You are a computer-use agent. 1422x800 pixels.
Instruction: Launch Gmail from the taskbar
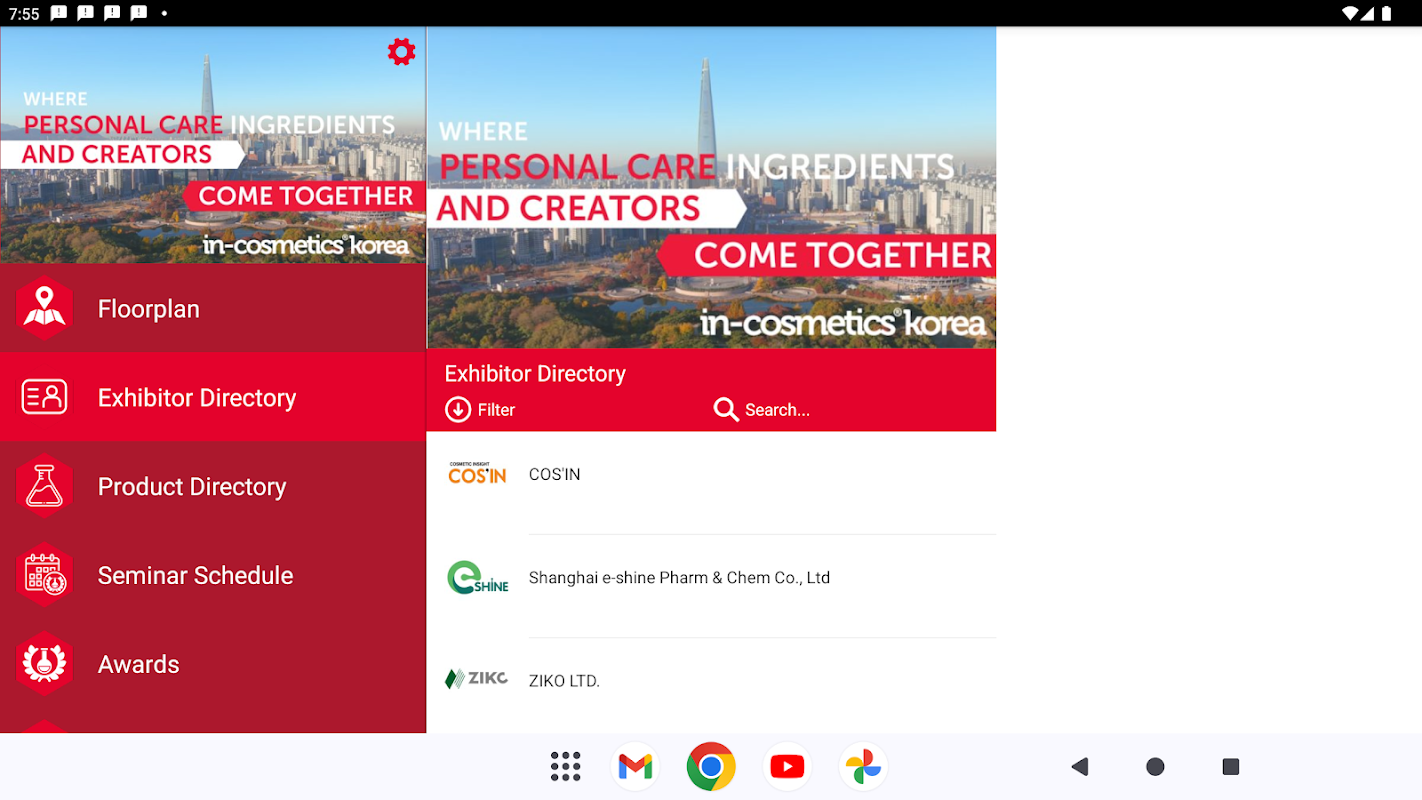[x=635, y=766]
